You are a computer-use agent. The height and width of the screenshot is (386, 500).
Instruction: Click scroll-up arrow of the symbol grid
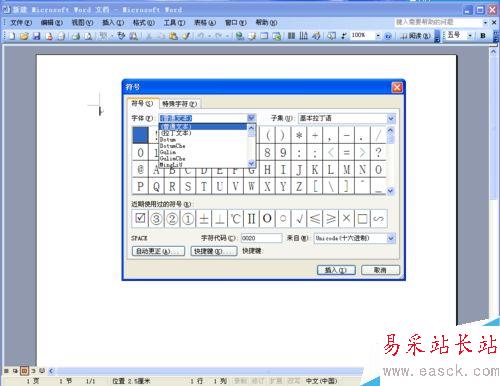coord(391,130)
